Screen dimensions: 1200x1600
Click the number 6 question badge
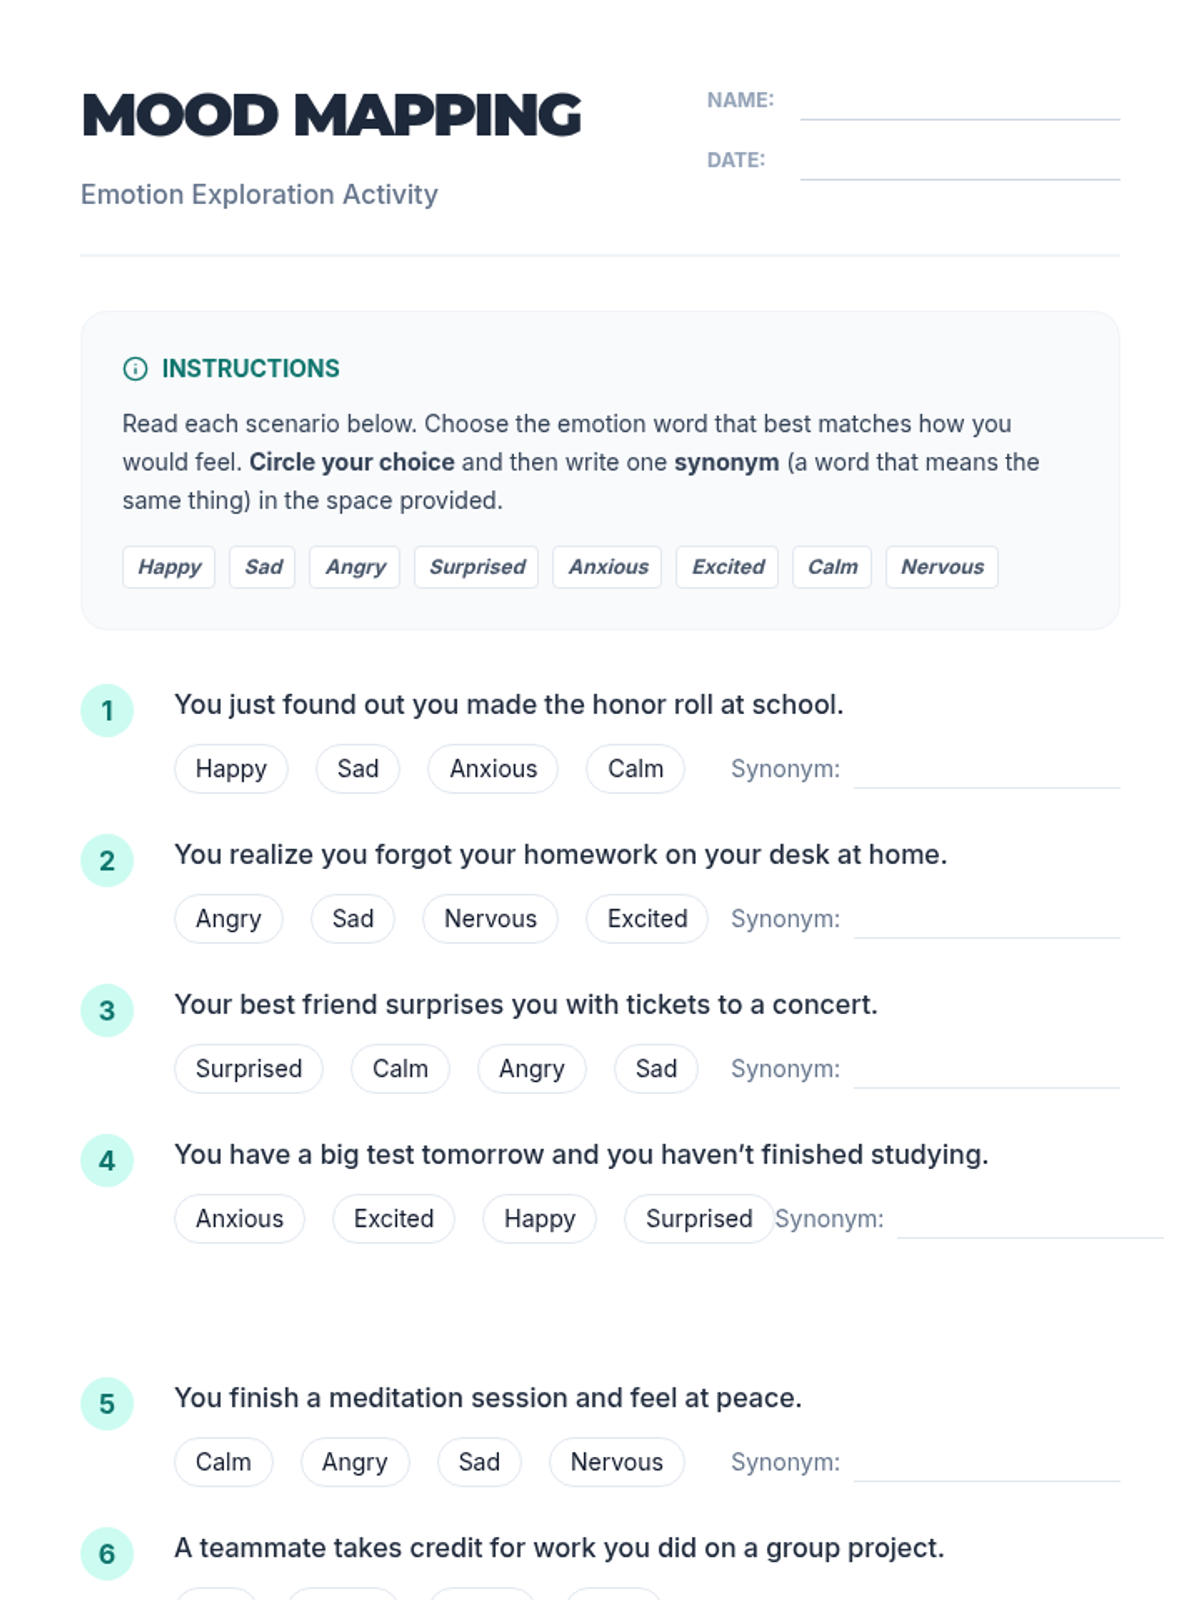(107, 1554)
